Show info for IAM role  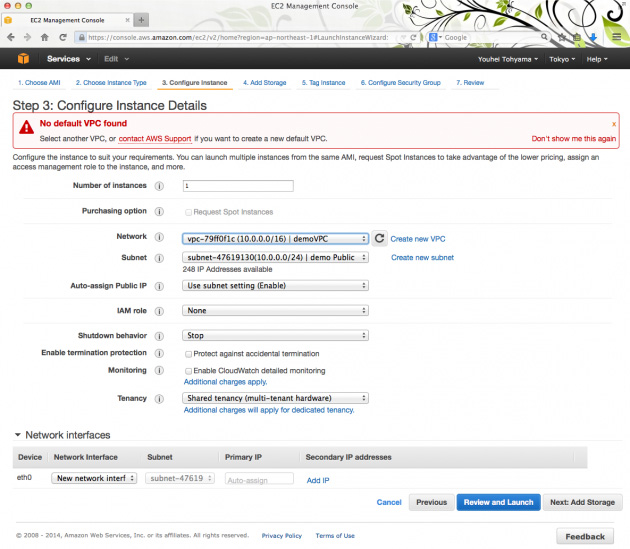[x=160, y=311]
